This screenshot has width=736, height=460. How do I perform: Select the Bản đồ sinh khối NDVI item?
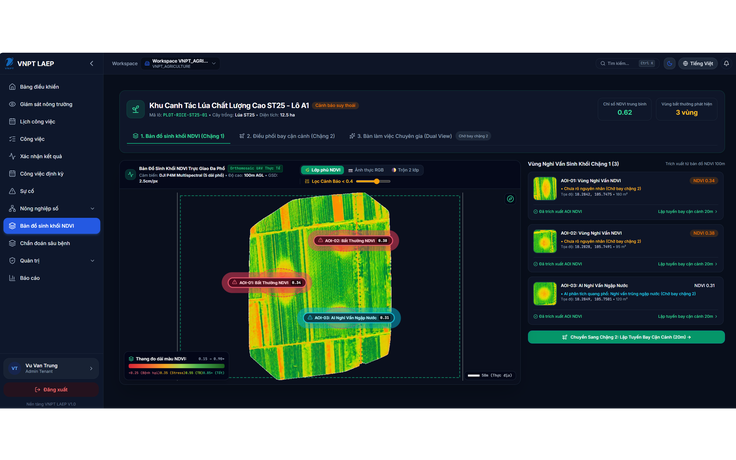[x=52, y=226]
